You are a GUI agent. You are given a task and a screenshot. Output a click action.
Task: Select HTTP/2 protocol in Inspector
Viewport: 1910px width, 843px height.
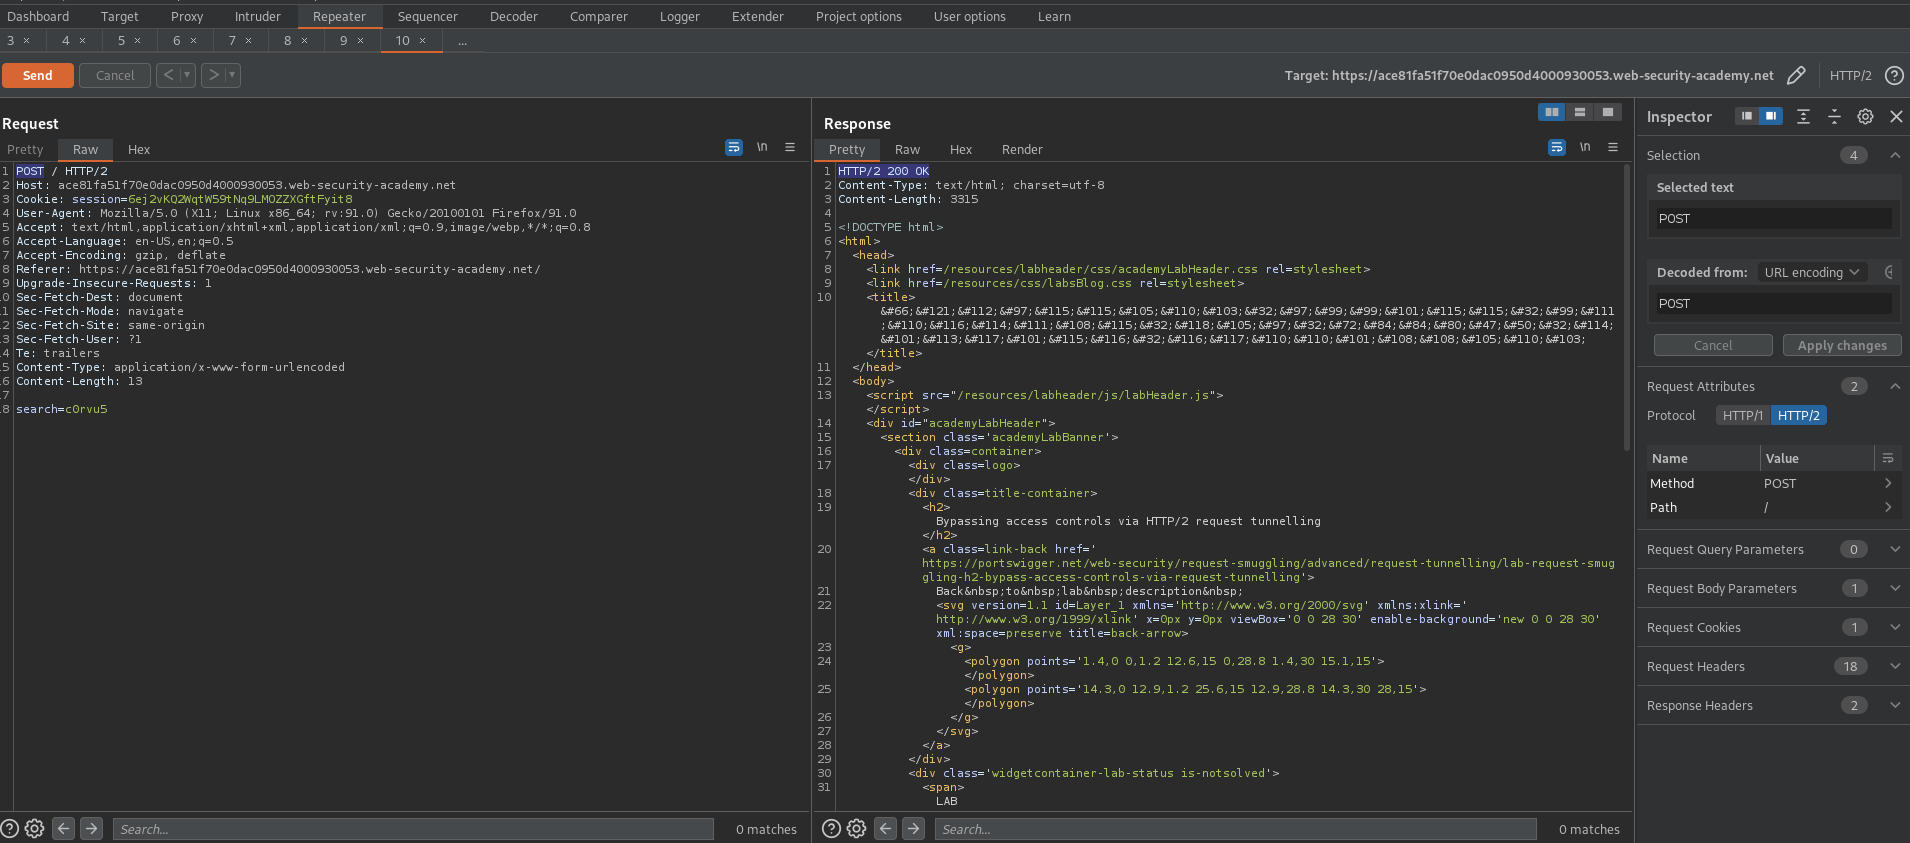[x=1799, y=415]
